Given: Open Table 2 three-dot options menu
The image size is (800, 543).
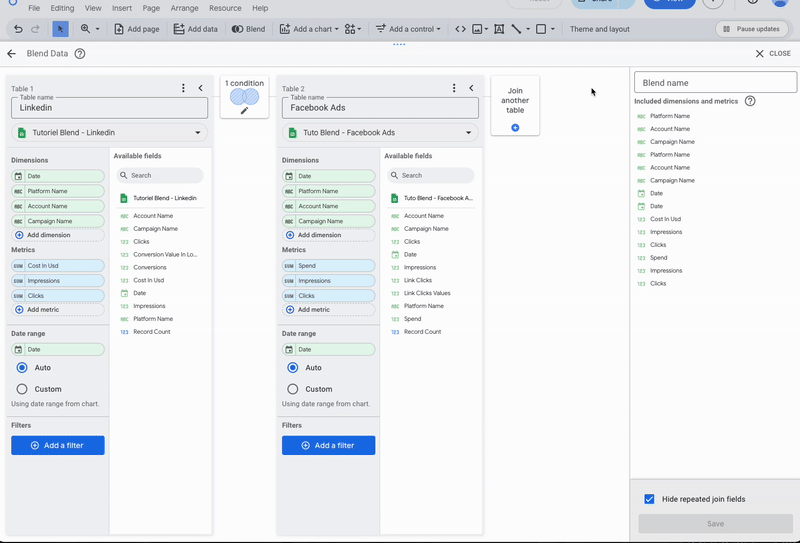Looking at the screenshot, I should click(454, 88).
